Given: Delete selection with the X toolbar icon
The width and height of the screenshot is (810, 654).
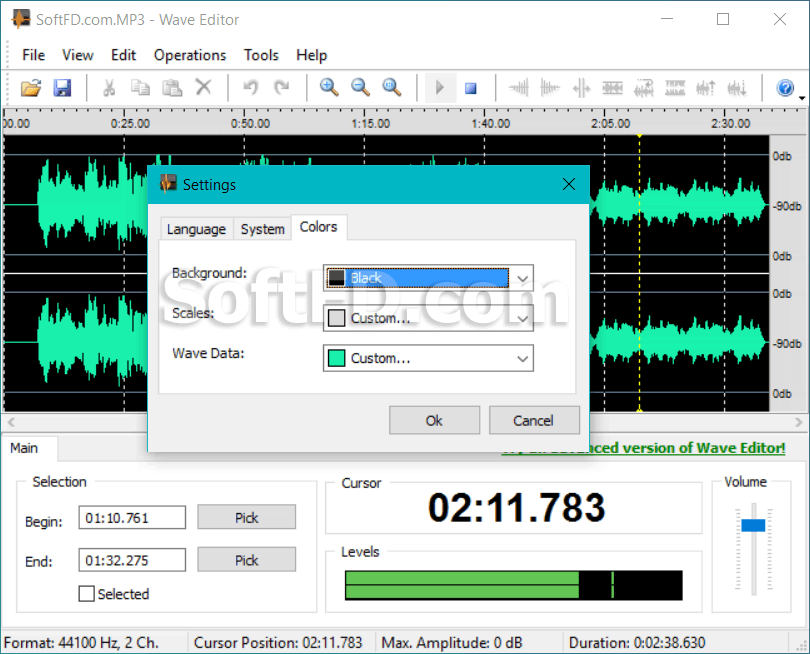Looking at the screenshot, I should 204,87.
